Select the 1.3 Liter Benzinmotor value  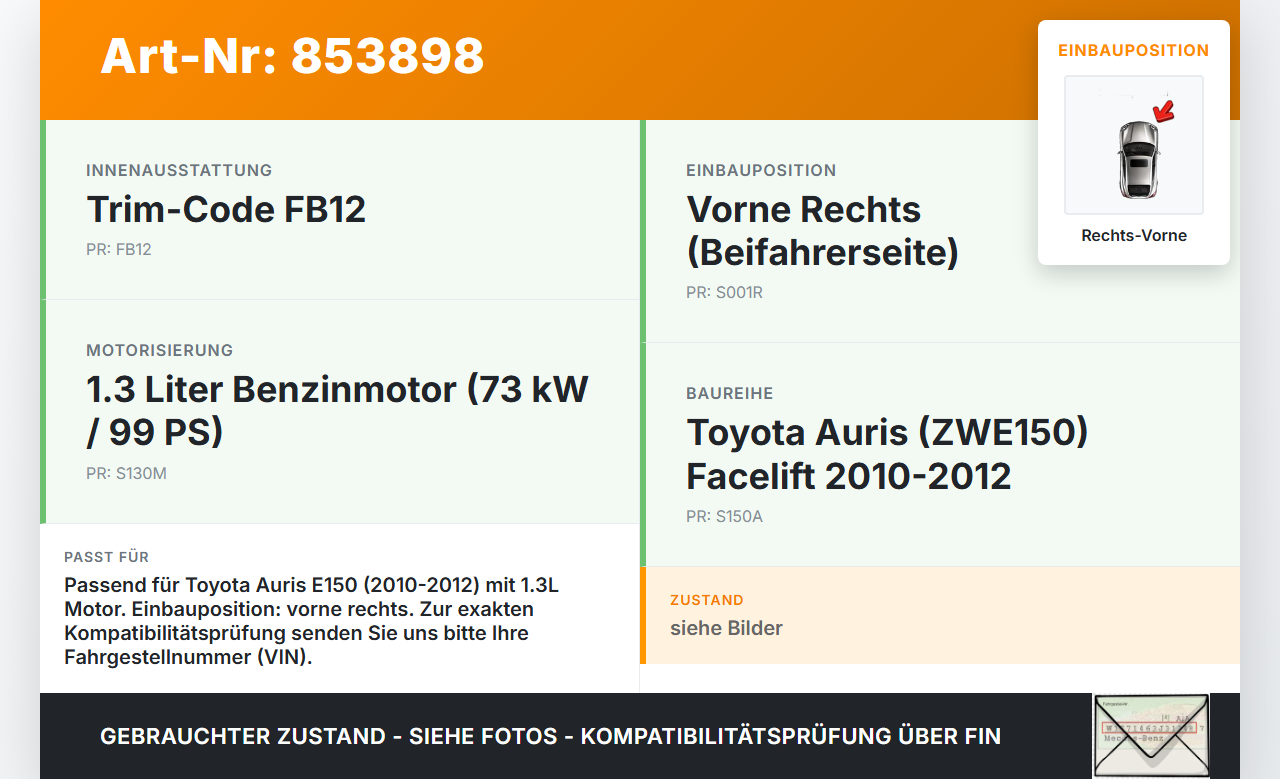tap(337, 410)
